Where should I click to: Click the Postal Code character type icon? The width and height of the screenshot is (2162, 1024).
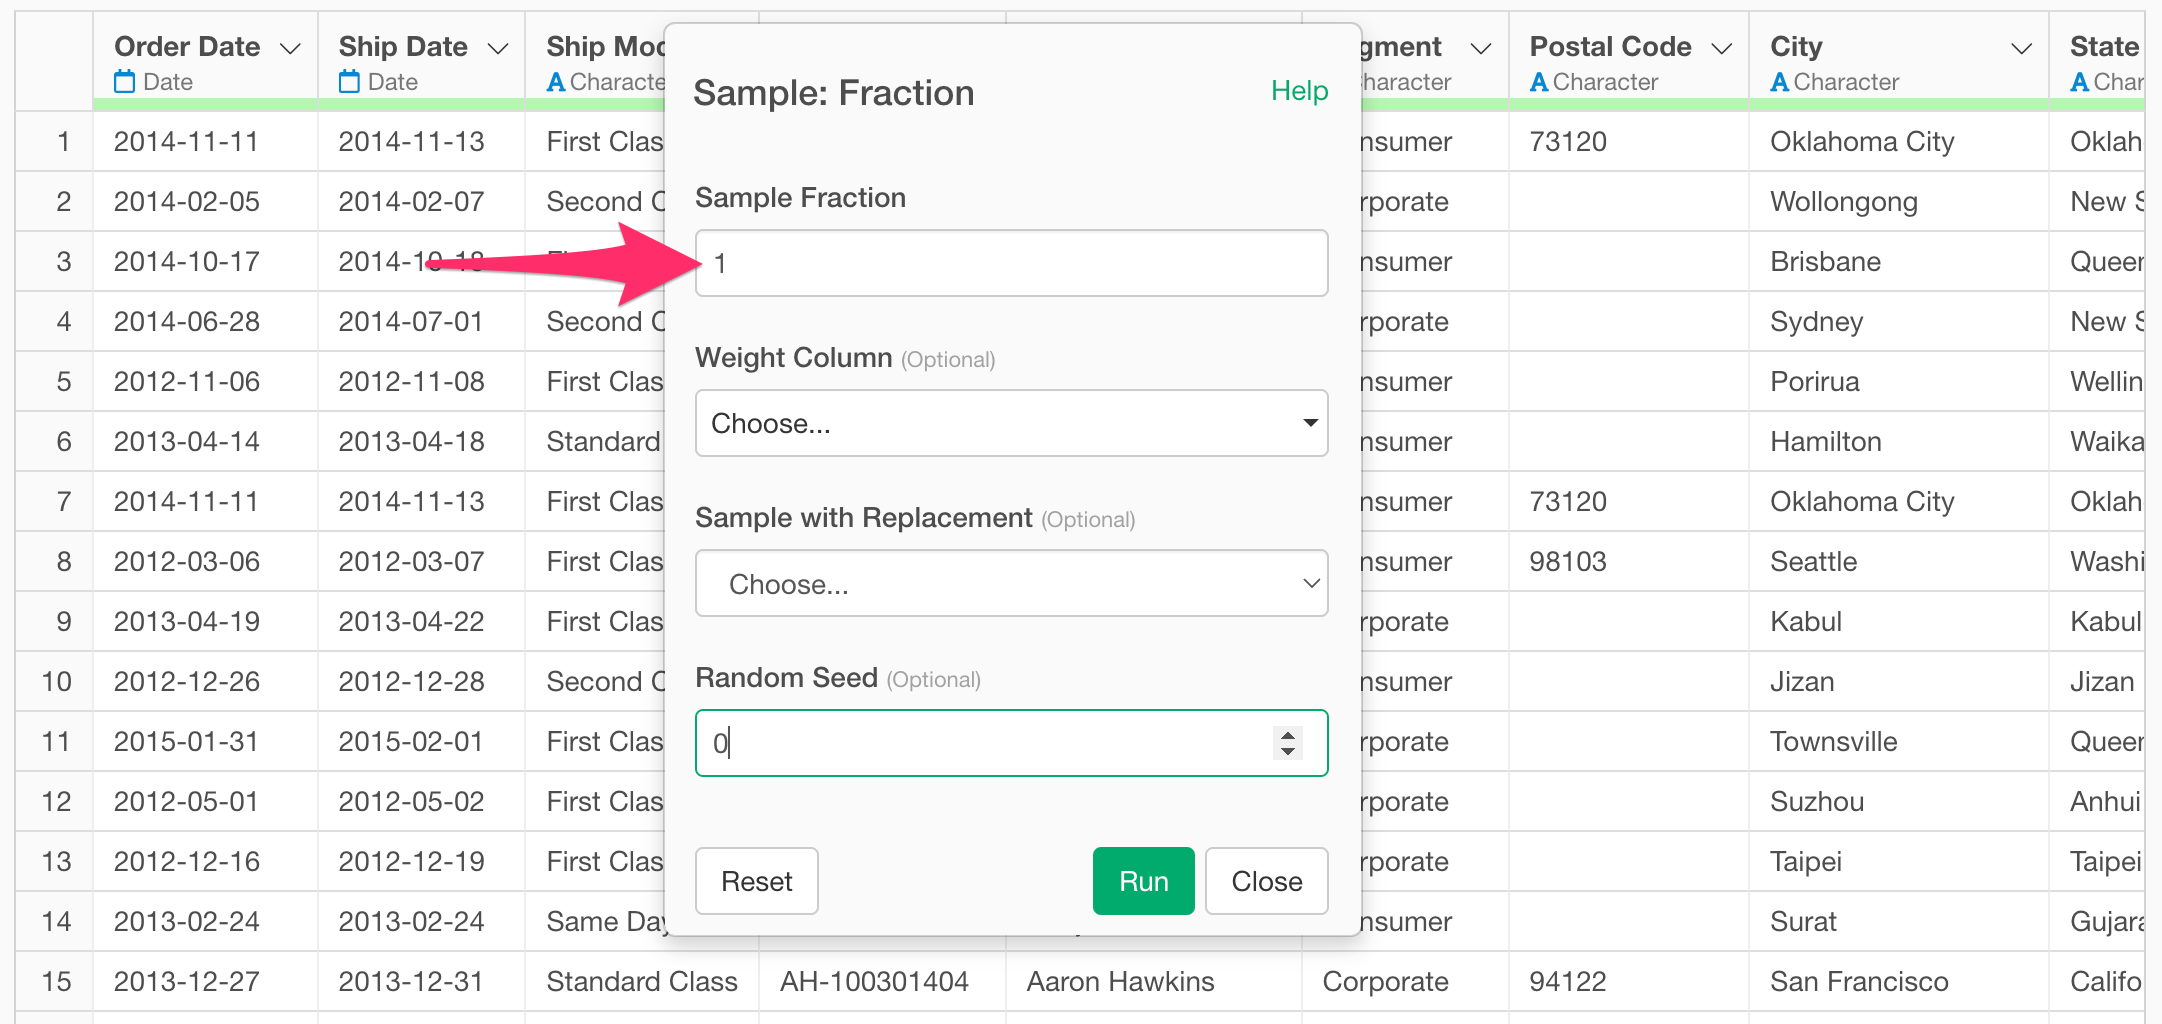[x=1539, y=82]
